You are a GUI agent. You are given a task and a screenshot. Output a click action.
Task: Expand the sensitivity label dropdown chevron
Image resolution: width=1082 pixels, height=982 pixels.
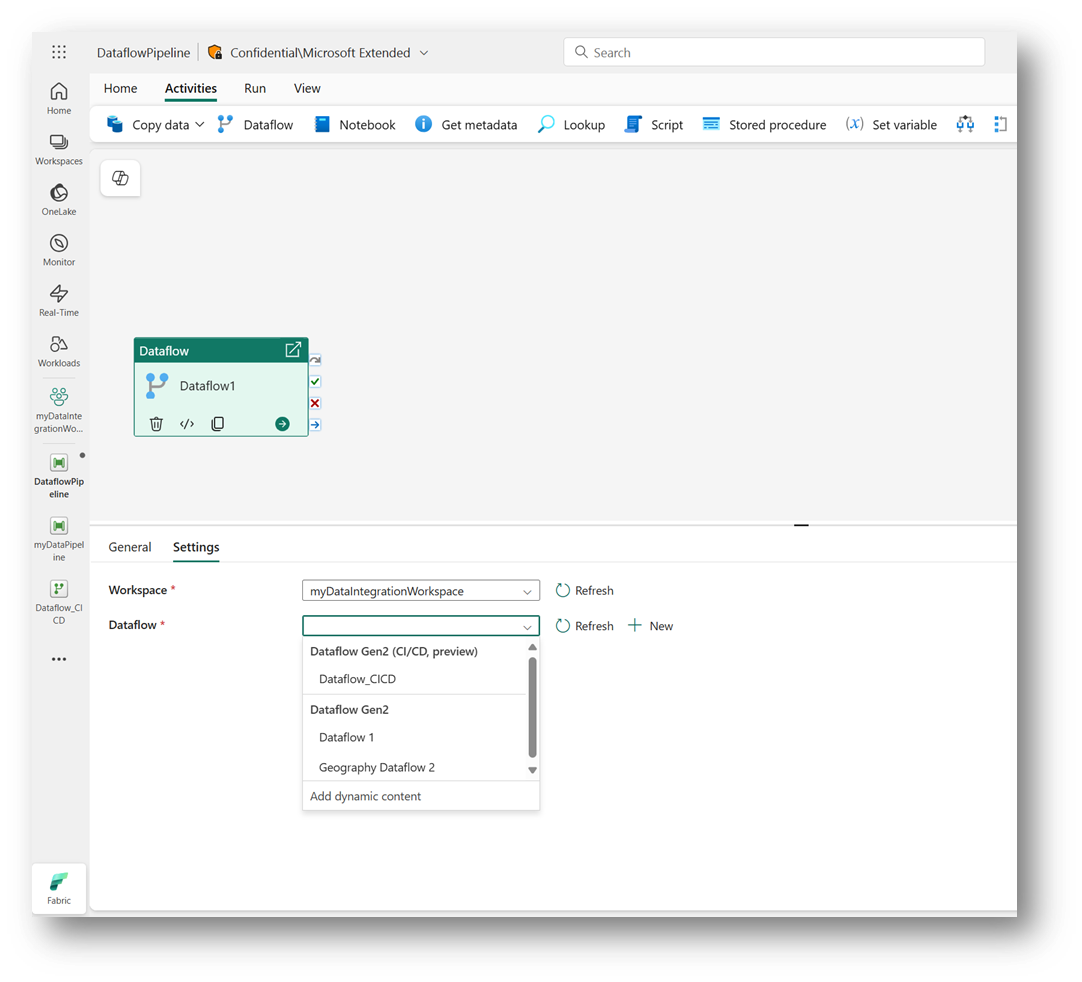click(x=424, y=53)
